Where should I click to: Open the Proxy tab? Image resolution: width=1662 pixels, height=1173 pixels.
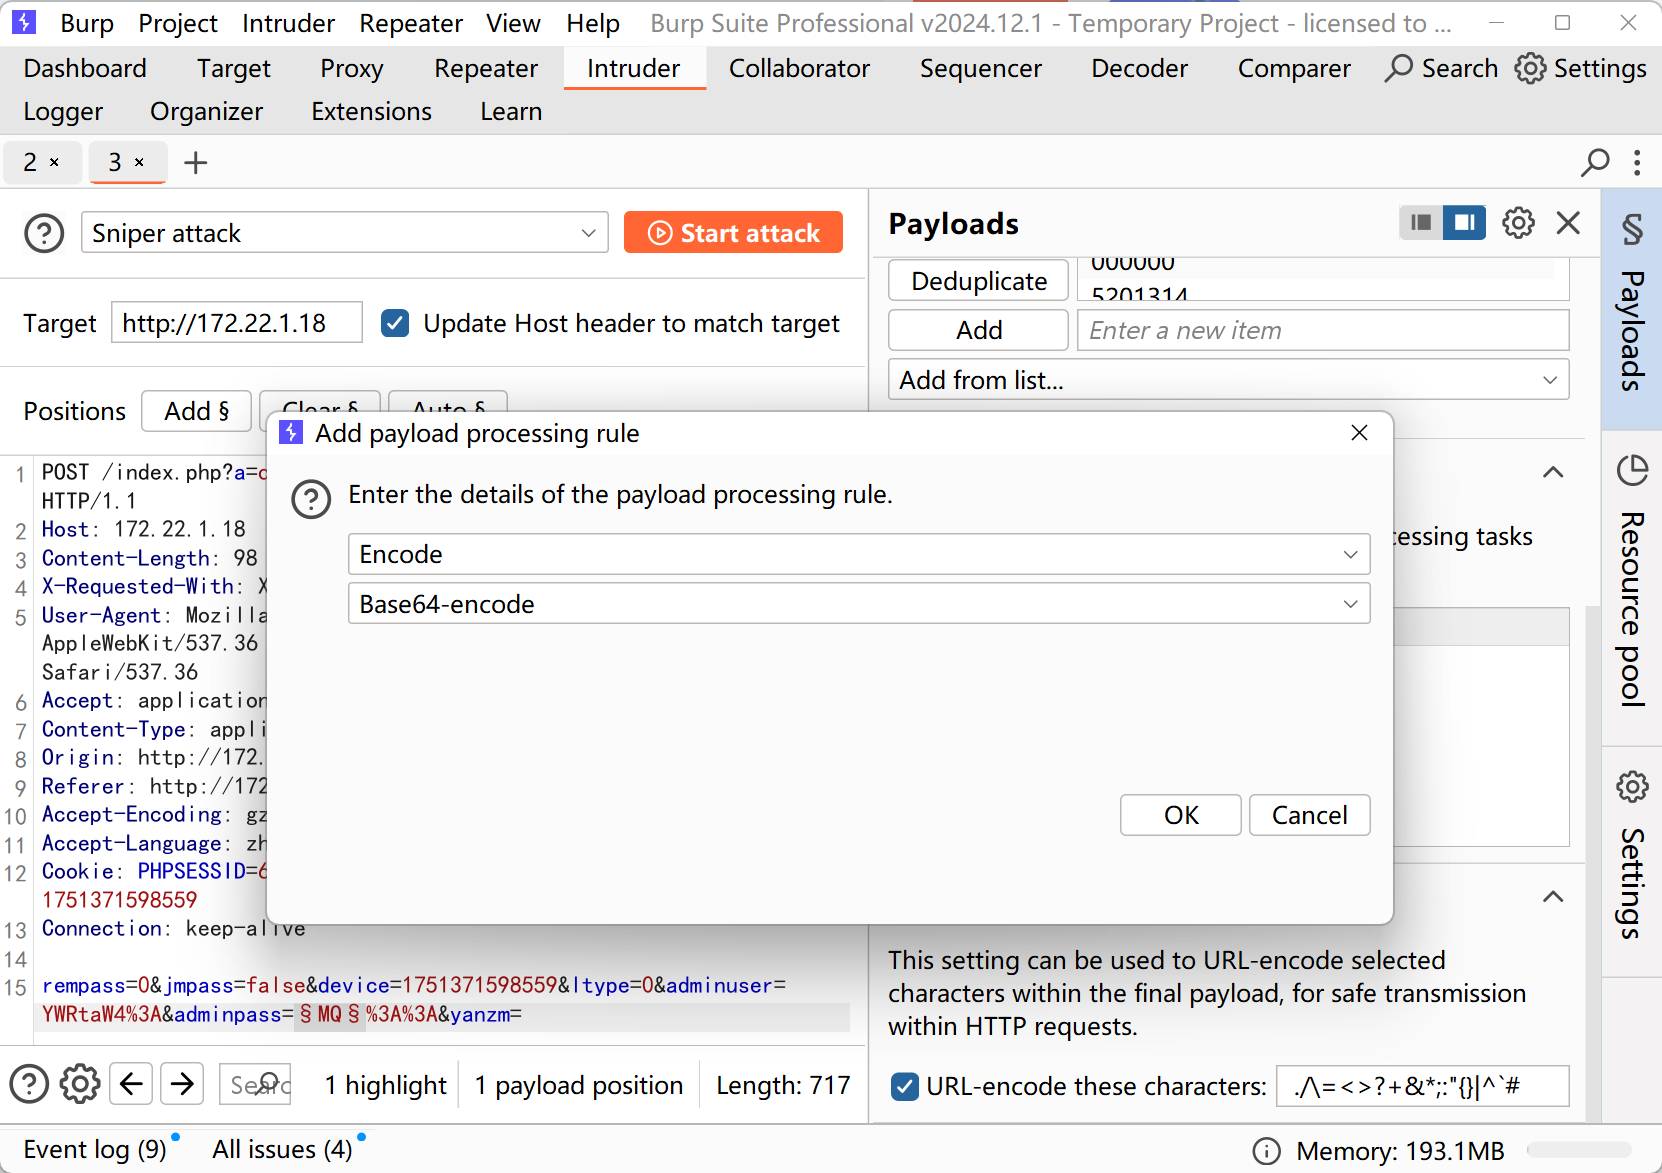point(351,68)
